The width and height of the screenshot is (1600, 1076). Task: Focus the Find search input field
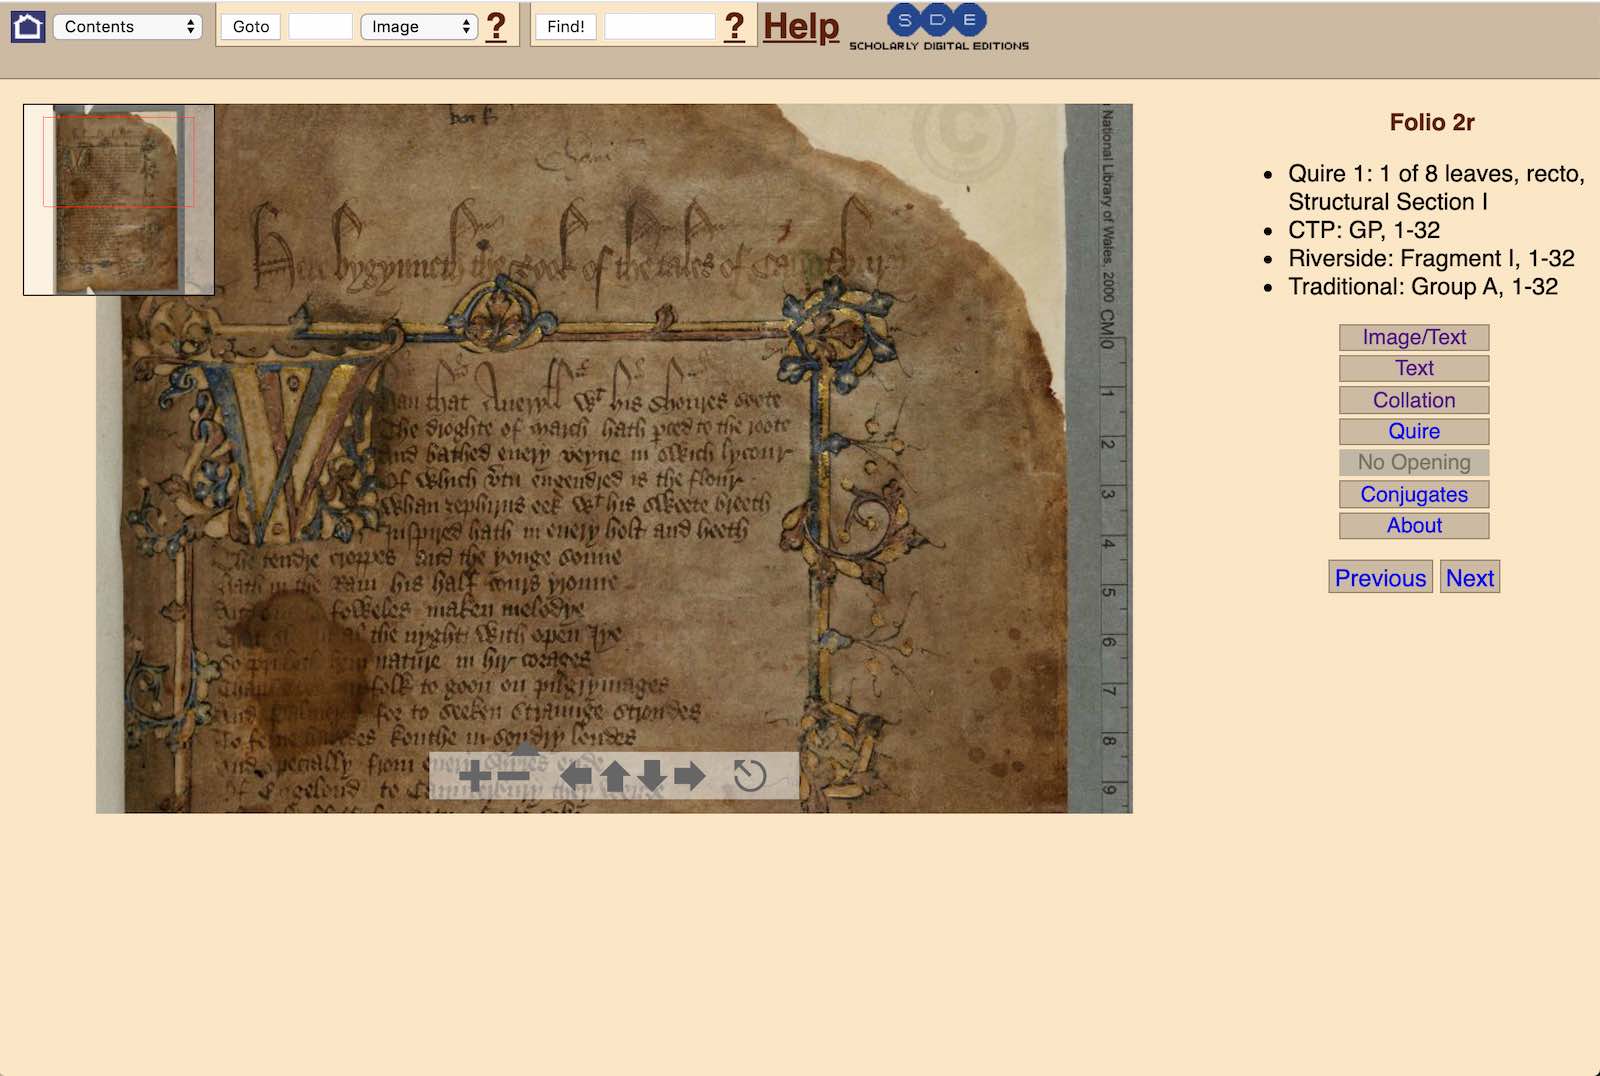pyautogui.click(x=660, y=27)
